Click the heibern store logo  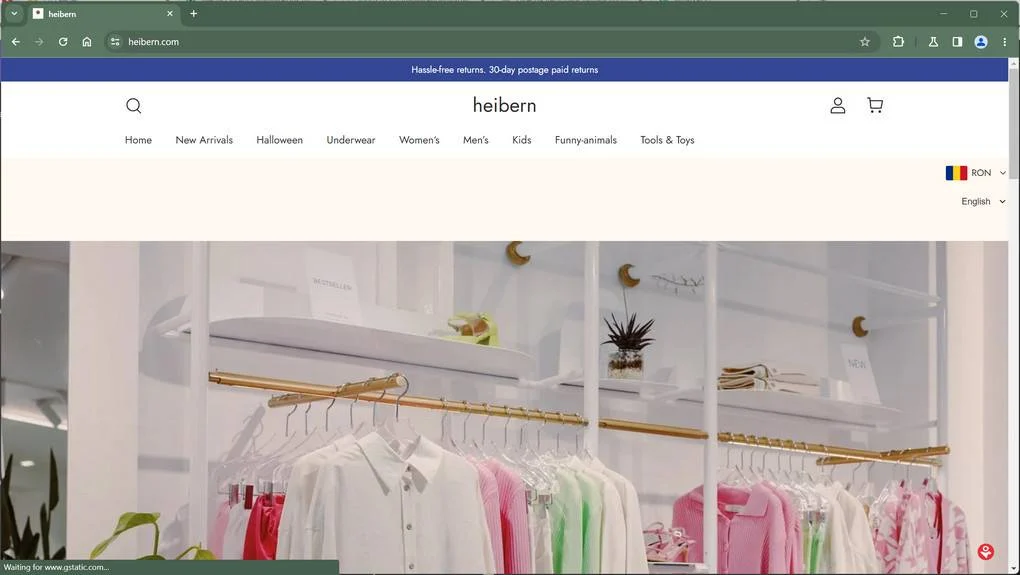tap(504, 105)
